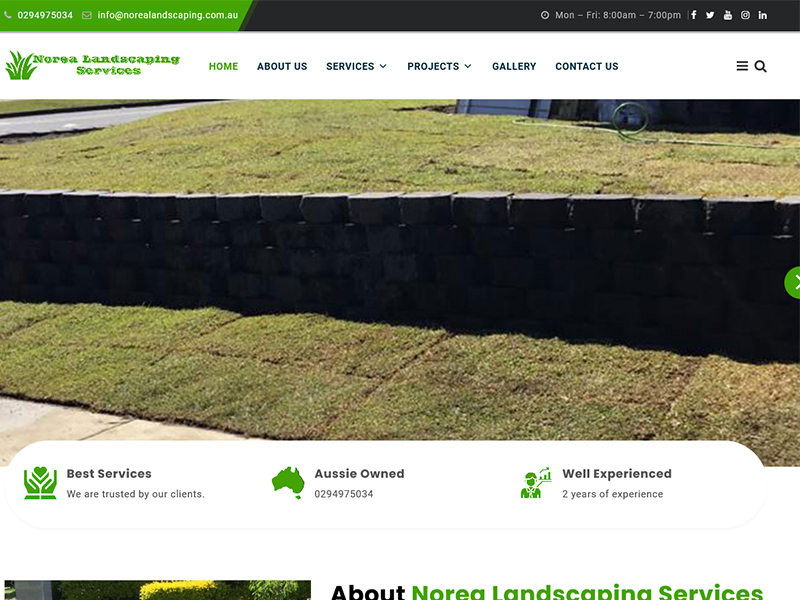Open the LinkedIn social icon
Screen dimensions: 800x600
pos(763,15)
